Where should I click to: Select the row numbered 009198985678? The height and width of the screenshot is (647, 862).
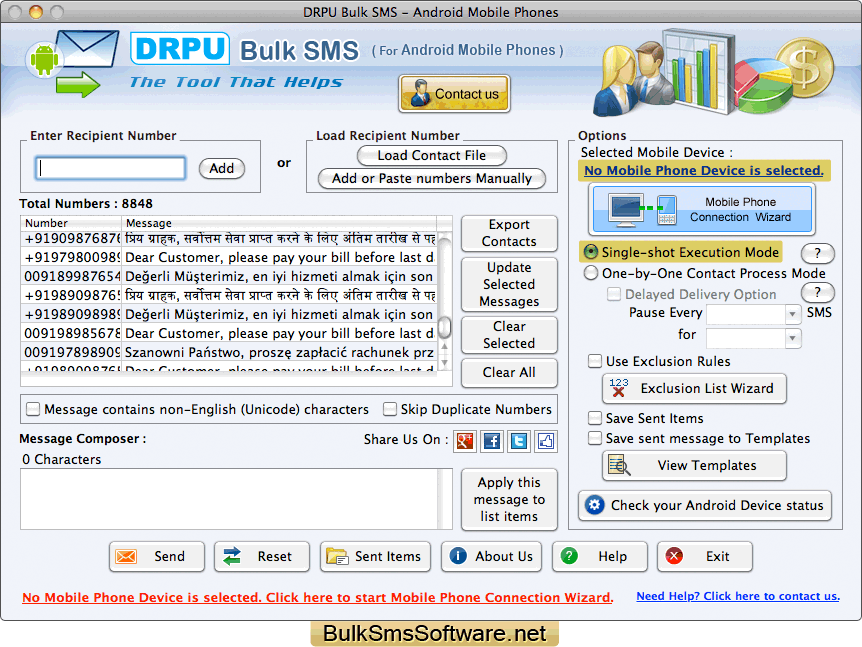click(229, 333)
